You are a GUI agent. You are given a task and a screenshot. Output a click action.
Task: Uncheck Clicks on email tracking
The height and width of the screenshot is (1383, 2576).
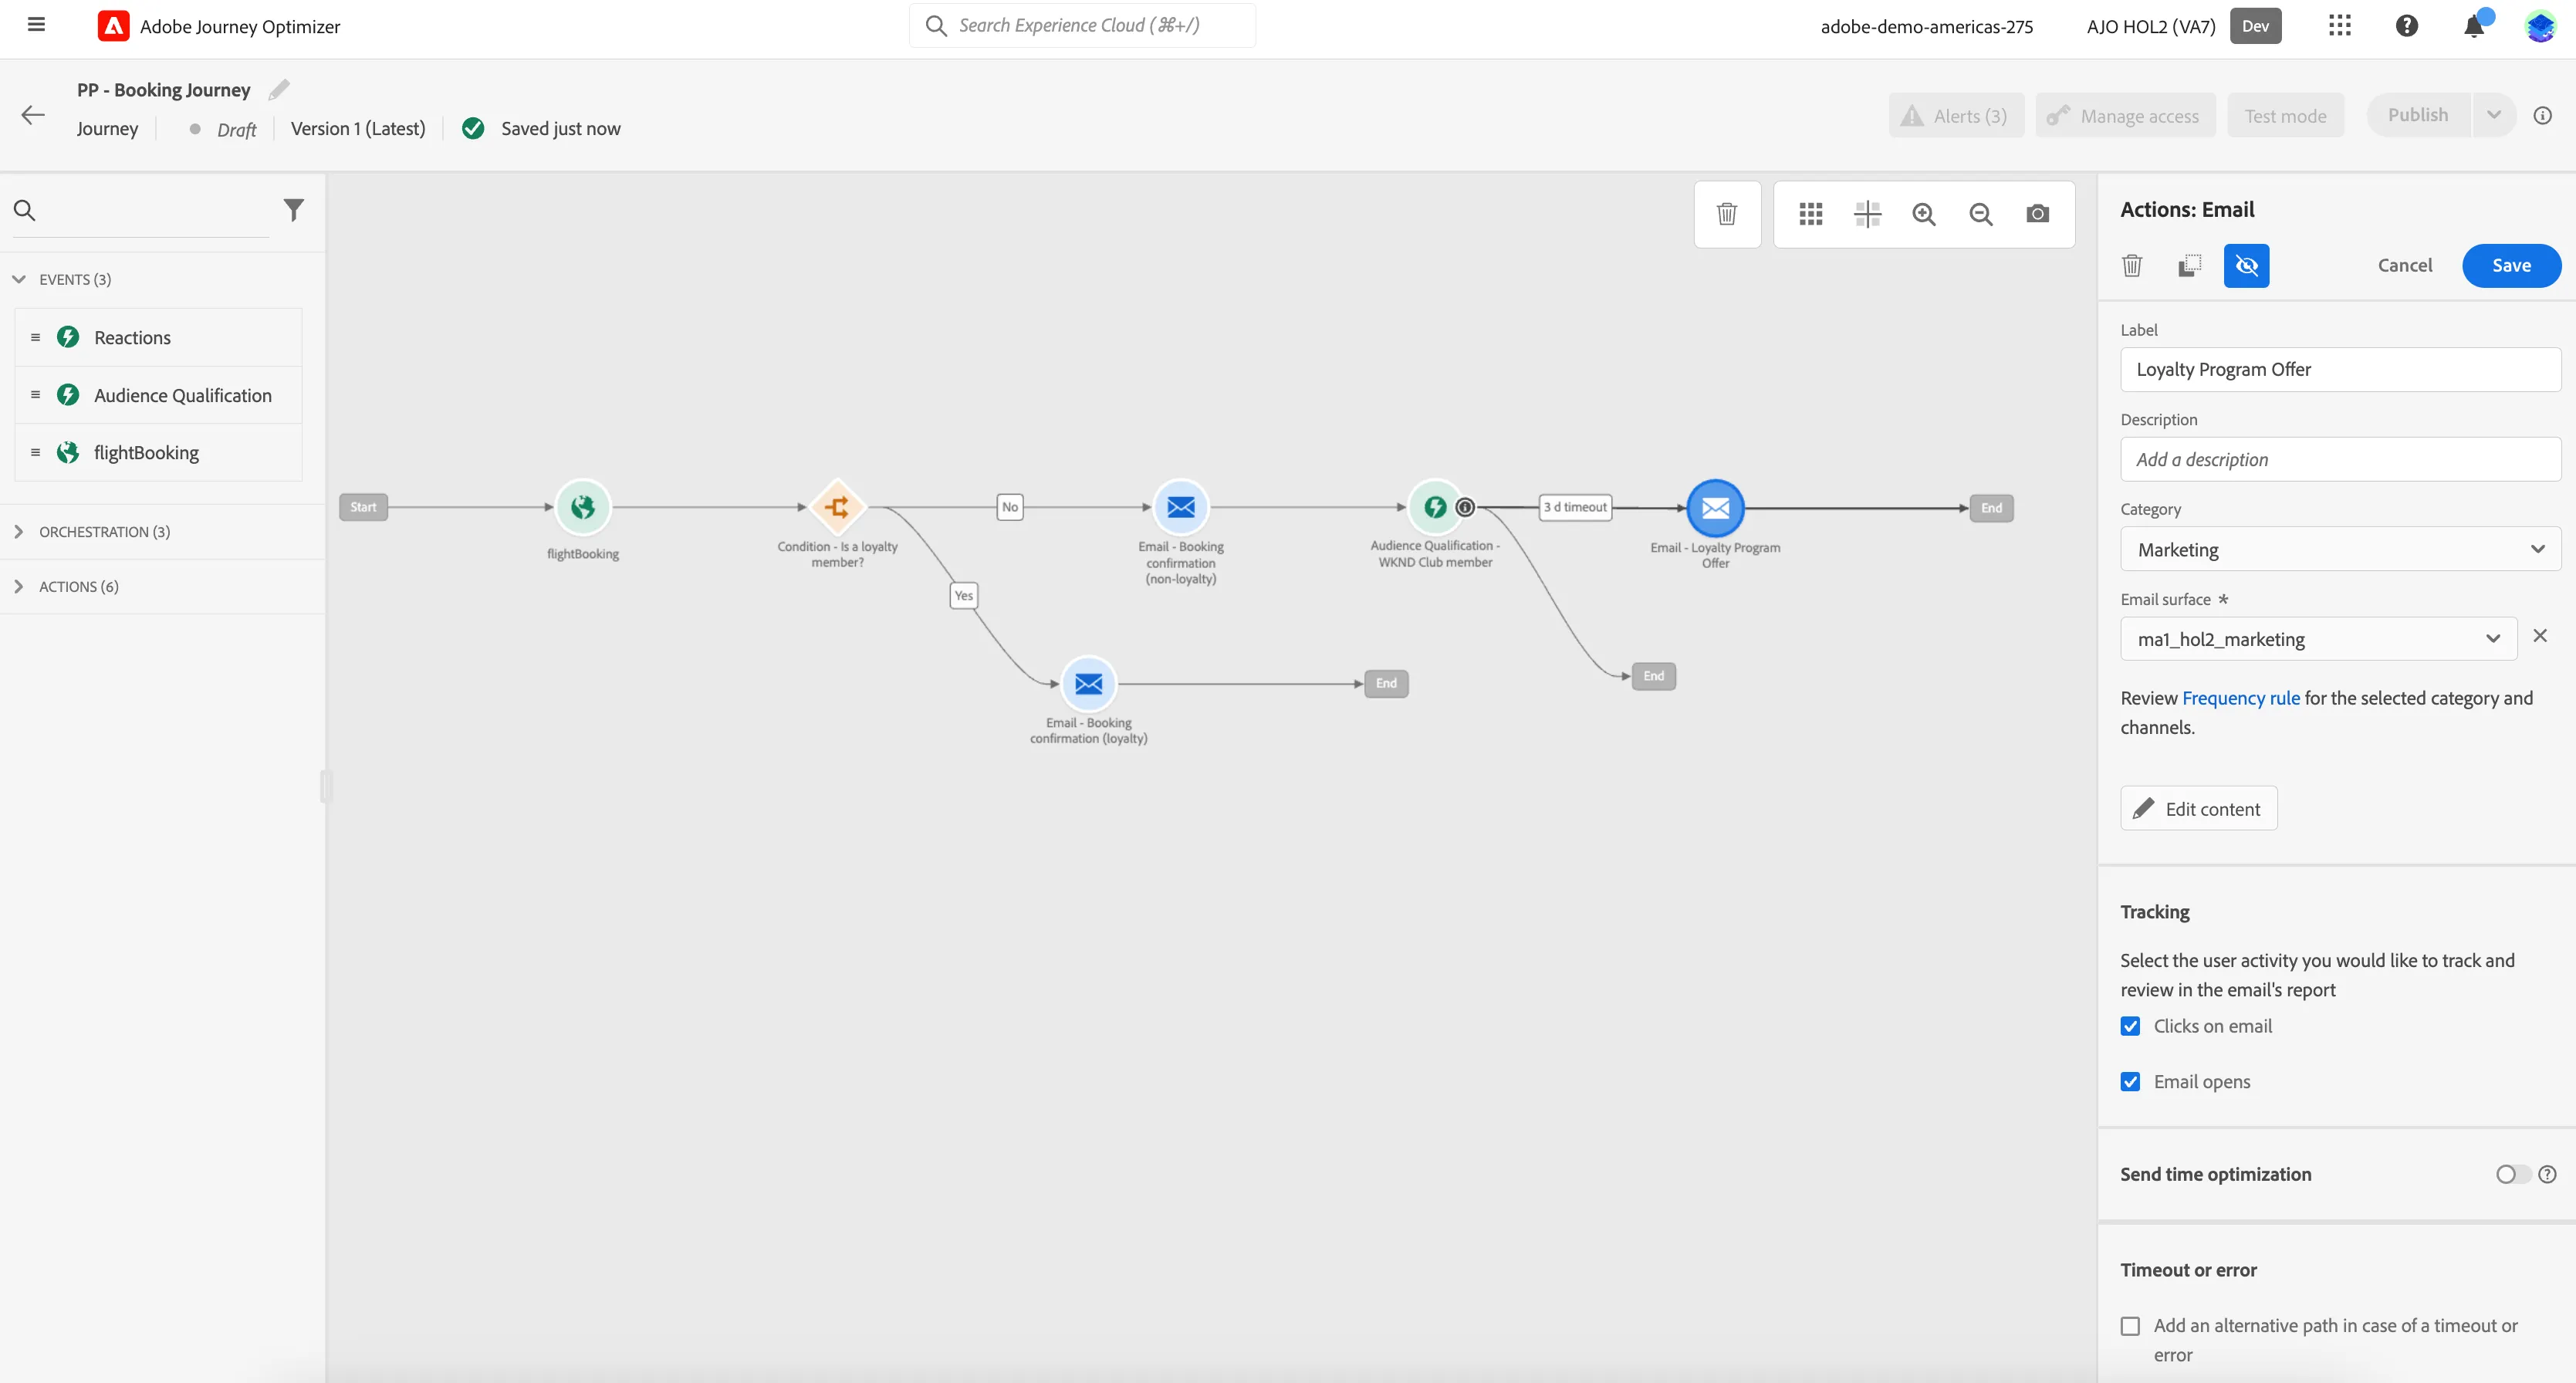click(x=2131, y=1026)
